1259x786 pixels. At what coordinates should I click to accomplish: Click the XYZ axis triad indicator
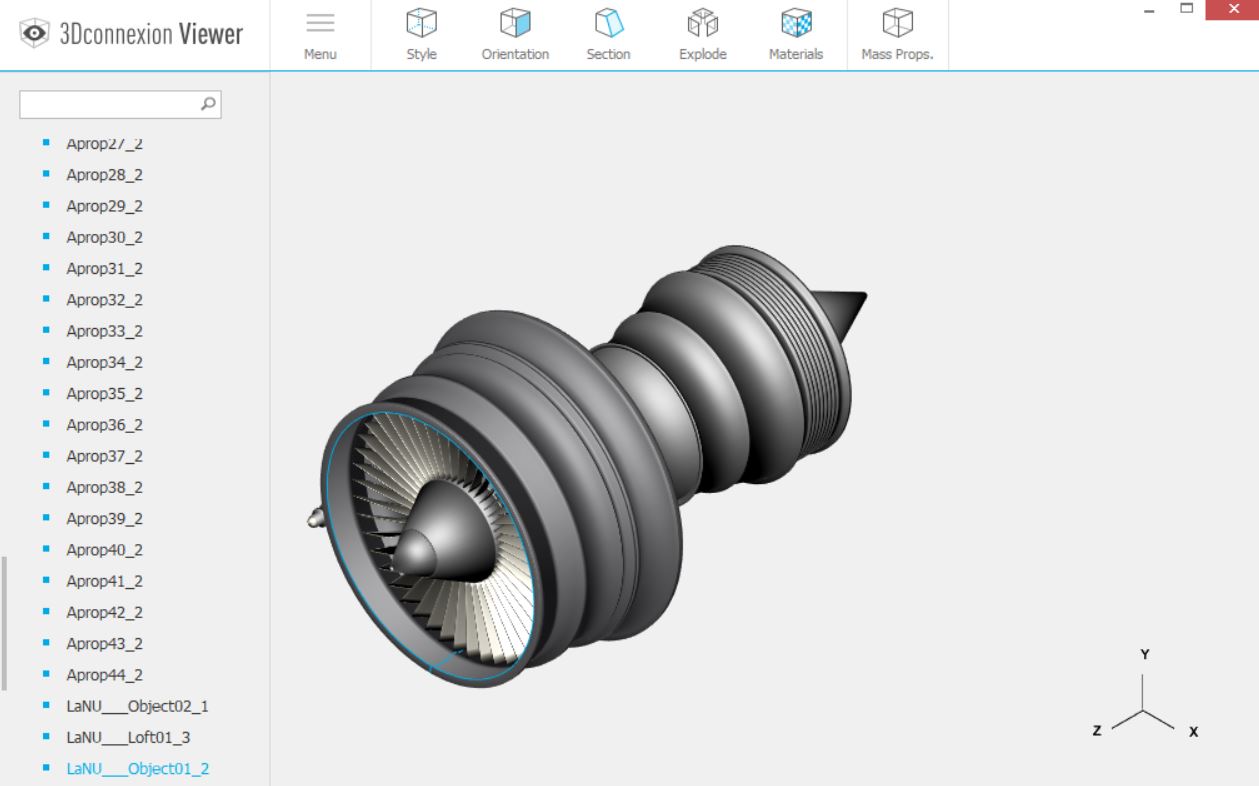pos(1144,695)
